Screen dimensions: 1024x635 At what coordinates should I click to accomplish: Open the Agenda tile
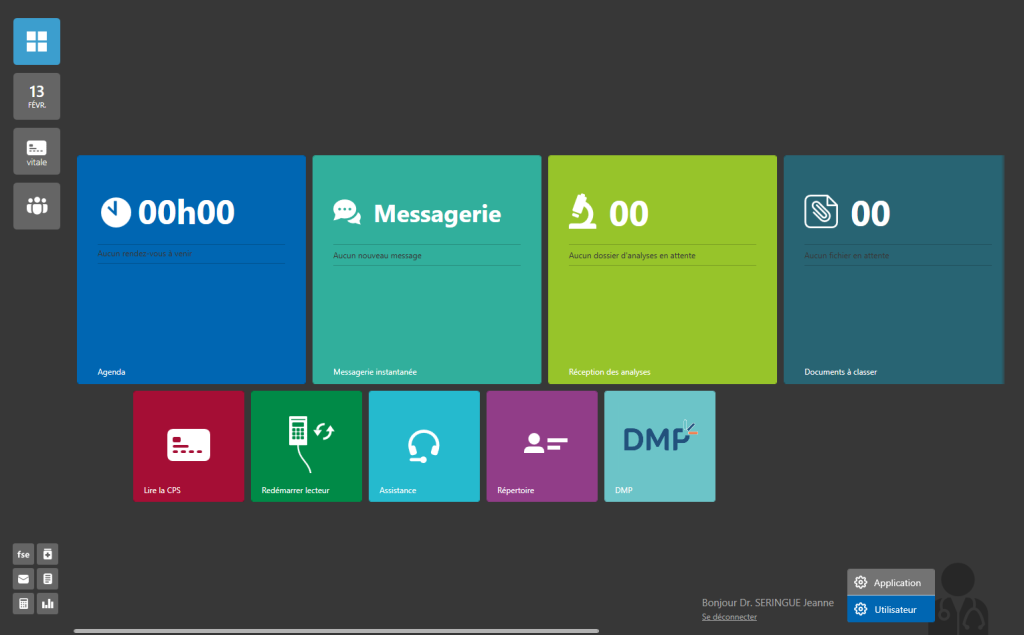click(x=191, y=269)
